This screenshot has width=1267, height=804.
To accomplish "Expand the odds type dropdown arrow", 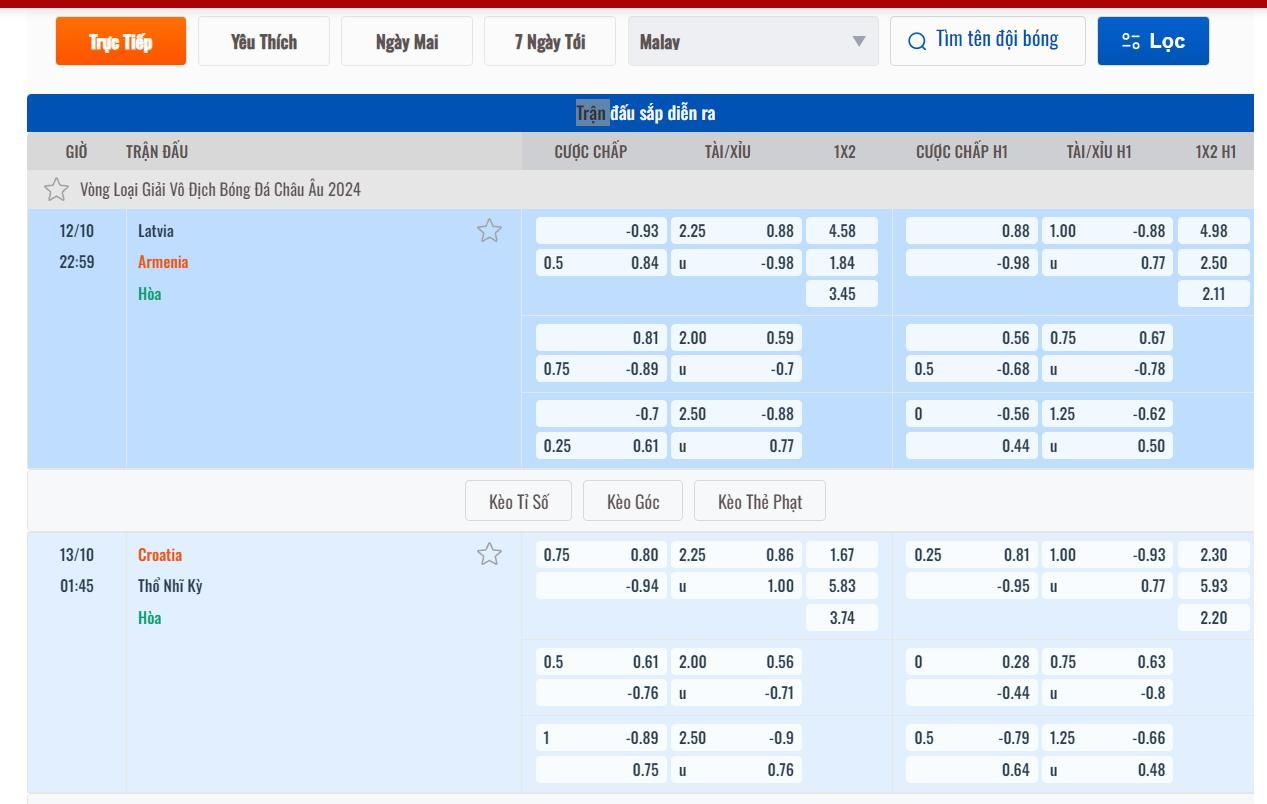I will pos(858,41).
